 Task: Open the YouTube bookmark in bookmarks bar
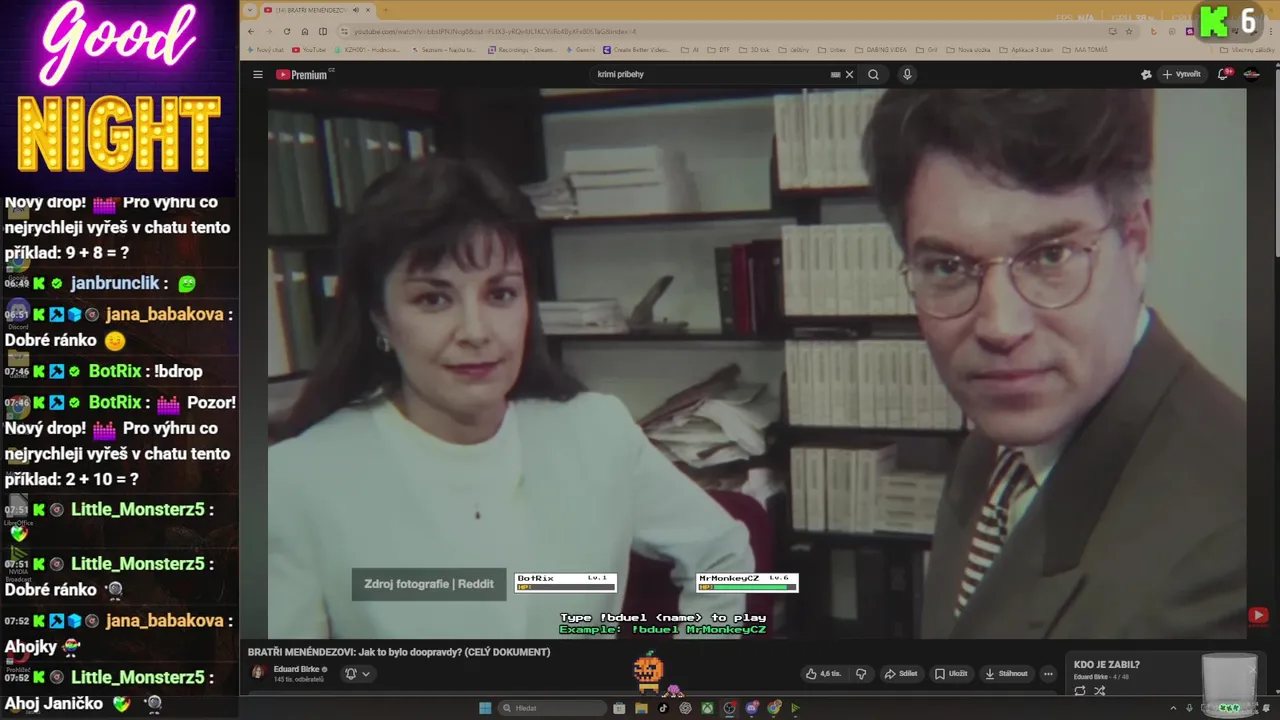[308, 50]
